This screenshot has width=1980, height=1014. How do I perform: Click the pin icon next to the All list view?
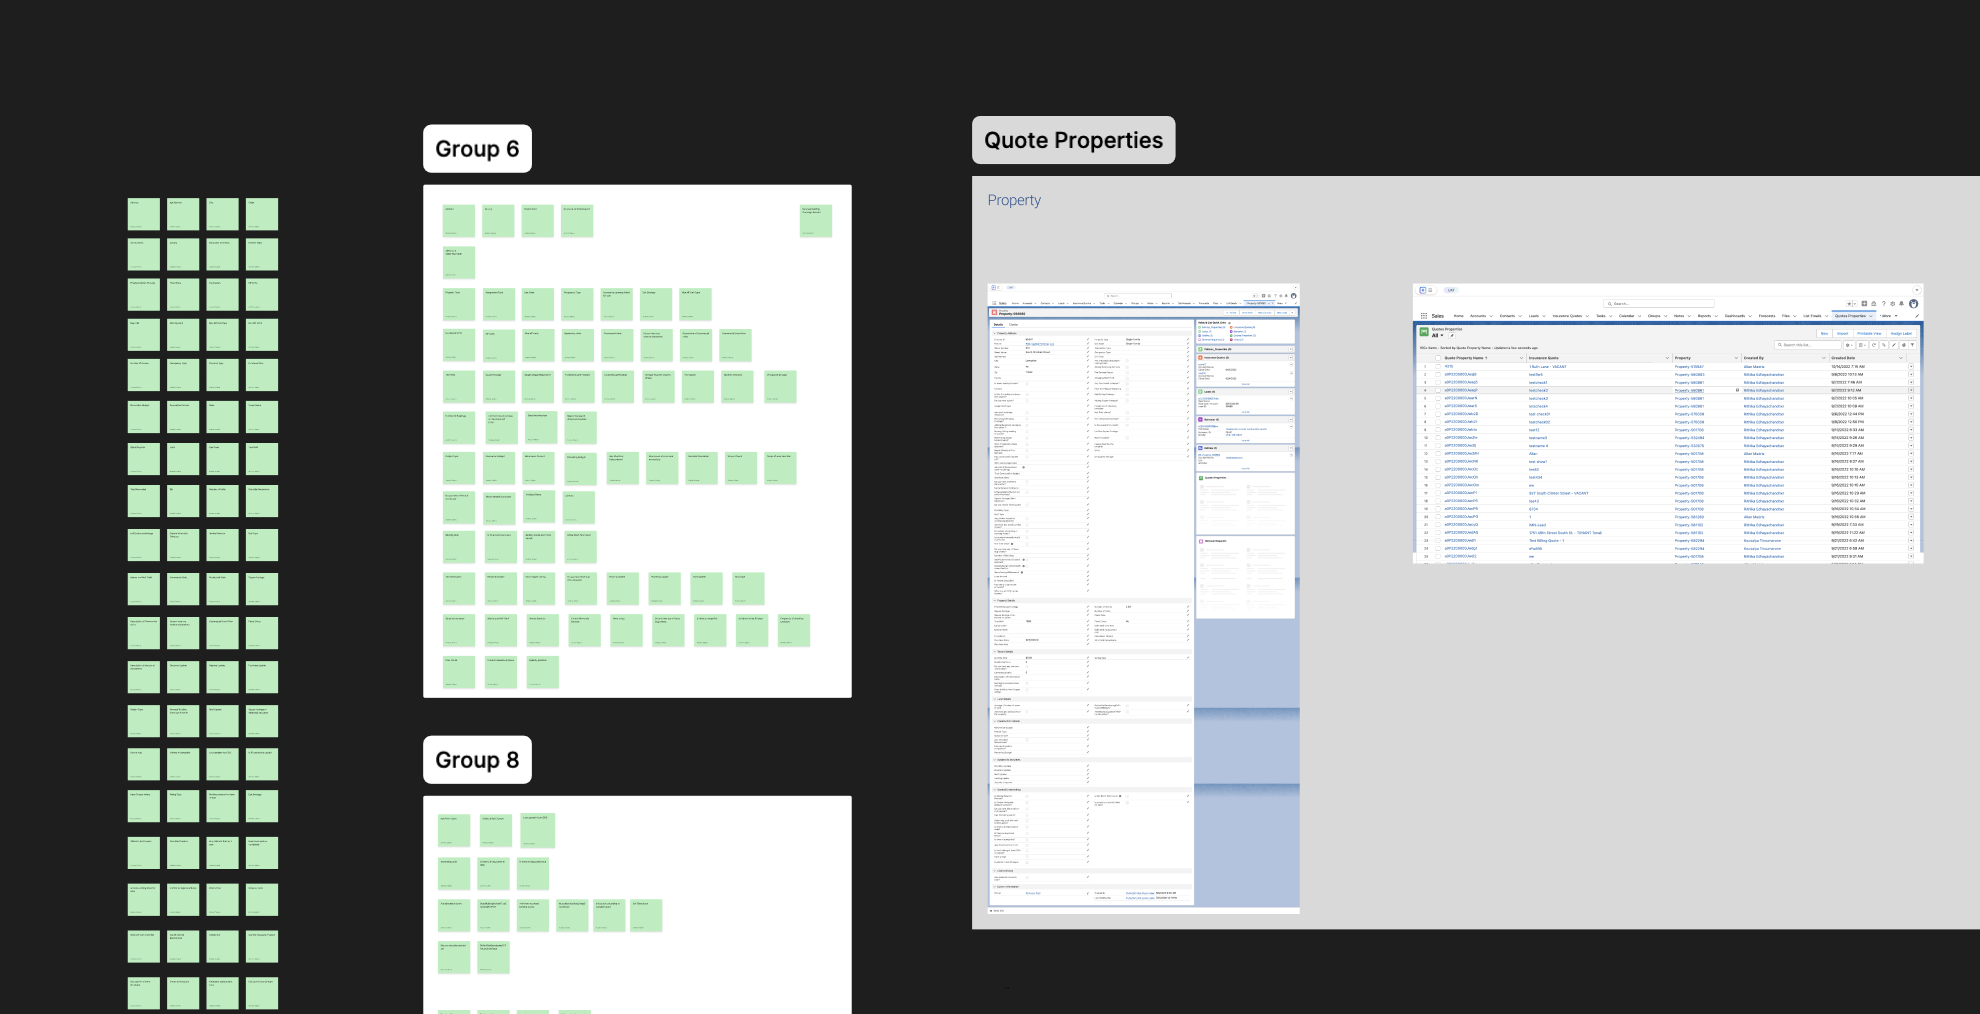click(1451, 336)
